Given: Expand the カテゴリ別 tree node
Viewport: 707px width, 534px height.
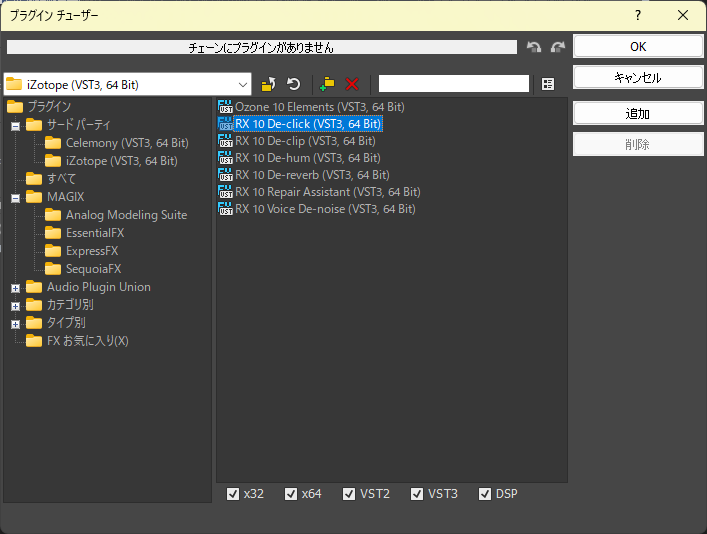Looking at the screenshot, I should coord(15,306).
